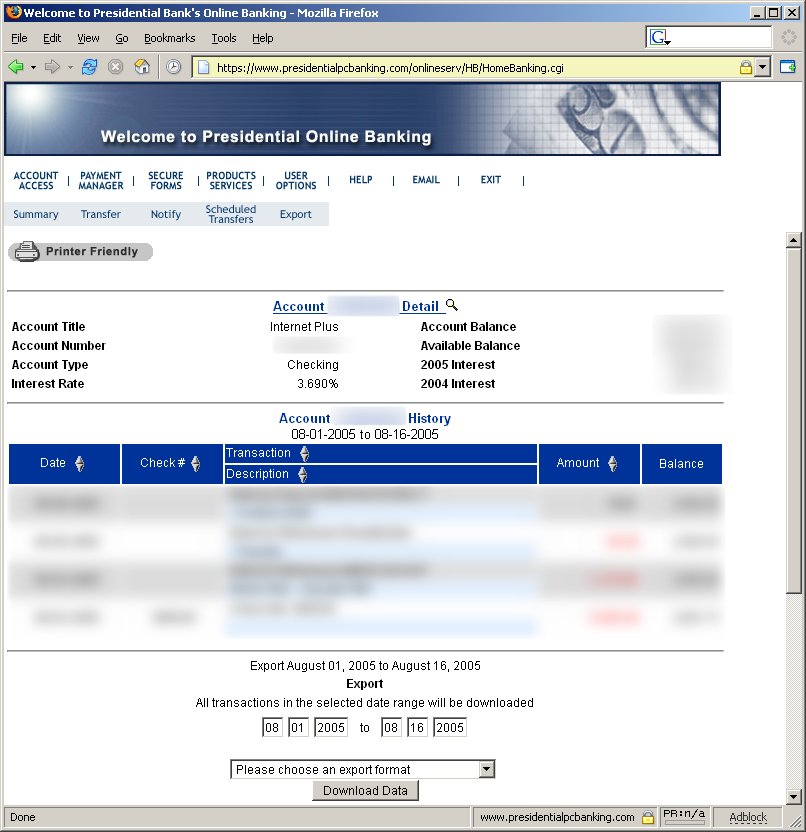Switch to the Scheduled Transfers tab
The width and height of the screenshot is (806, 832).
(231, 214)
